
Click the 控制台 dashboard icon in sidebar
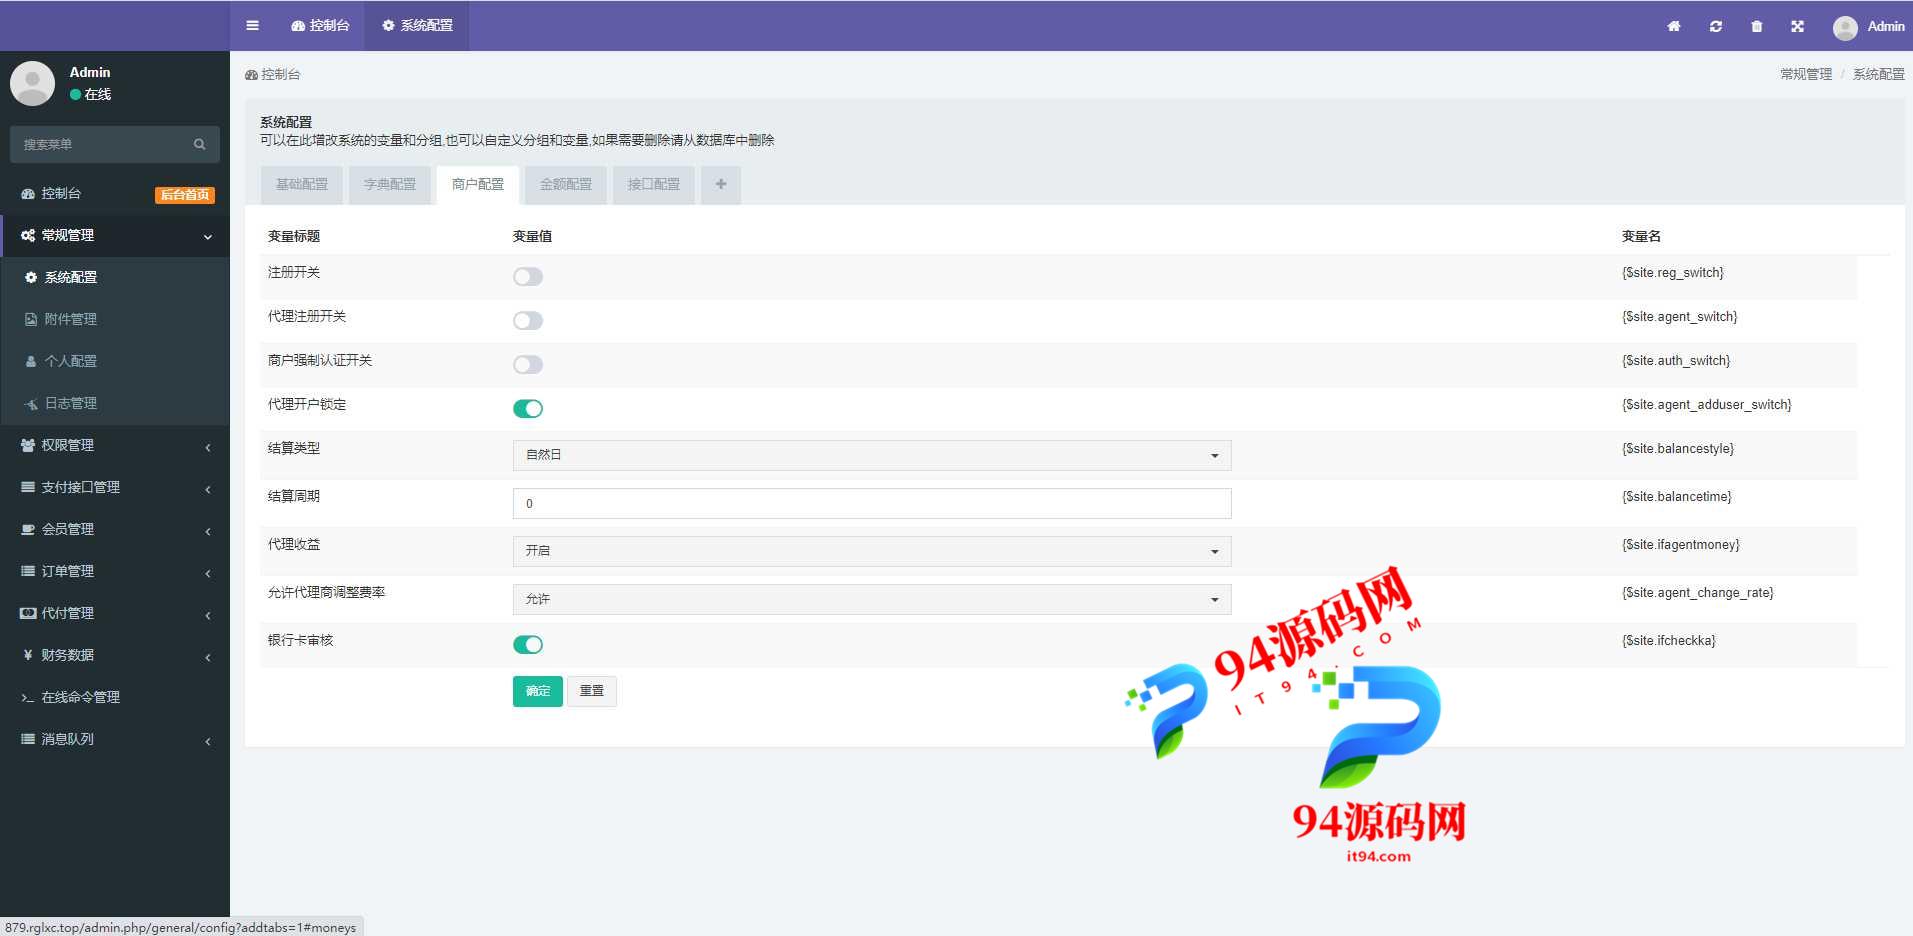(x=28, y=193)
